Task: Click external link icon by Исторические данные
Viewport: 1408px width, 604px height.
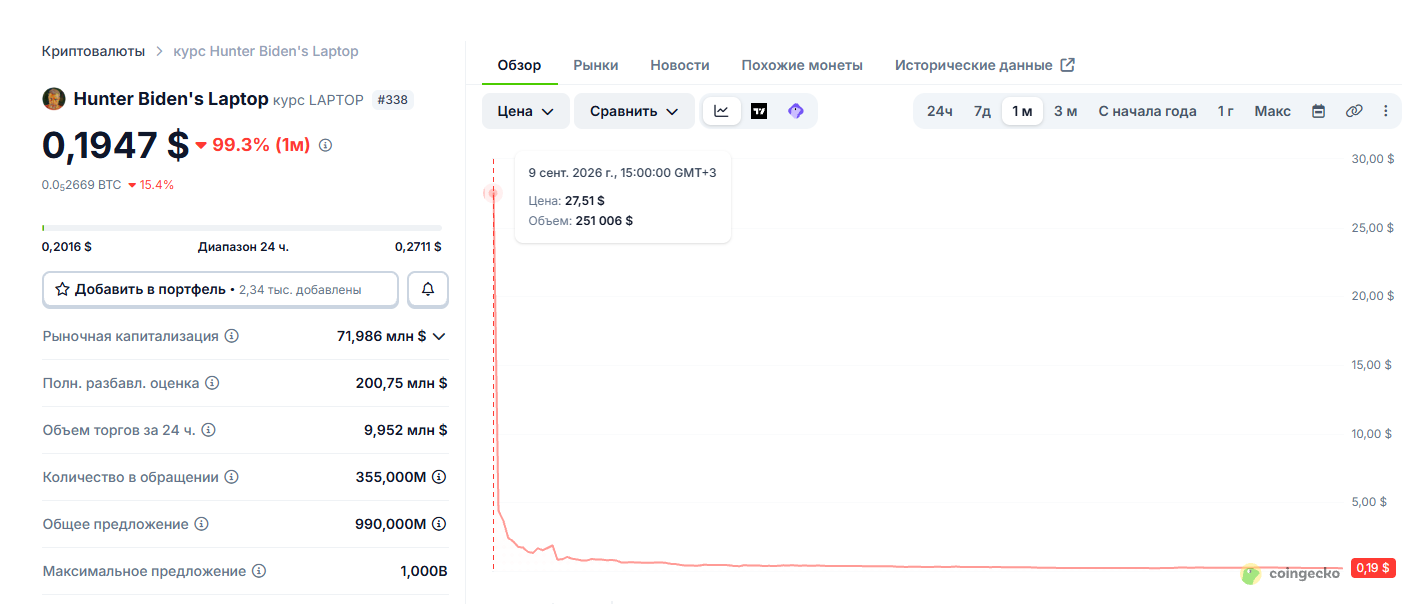Action: pos(1067,65)
